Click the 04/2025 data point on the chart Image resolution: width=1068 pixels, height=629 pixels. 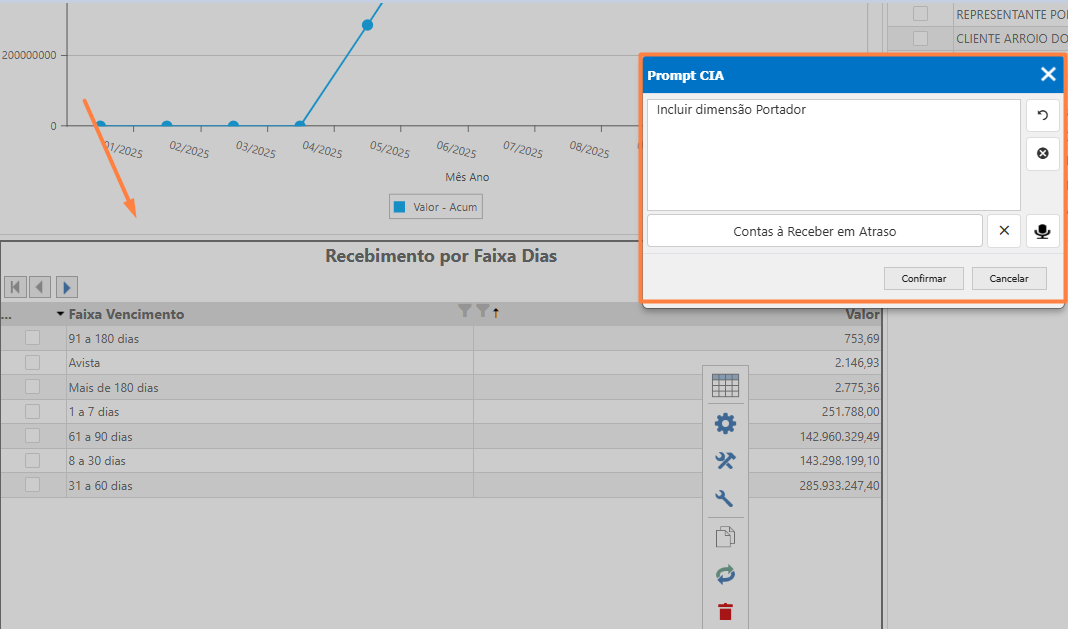(x=300, y=125)
